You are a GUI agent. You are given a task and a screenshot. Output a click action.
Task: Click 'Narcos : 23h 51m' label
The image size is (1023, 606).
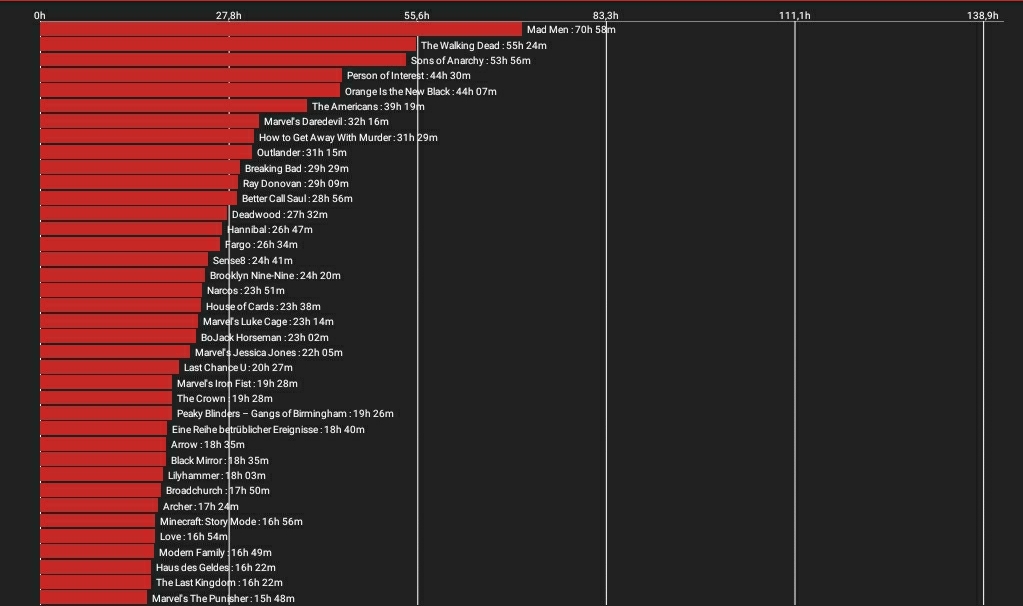coord(245,291)
